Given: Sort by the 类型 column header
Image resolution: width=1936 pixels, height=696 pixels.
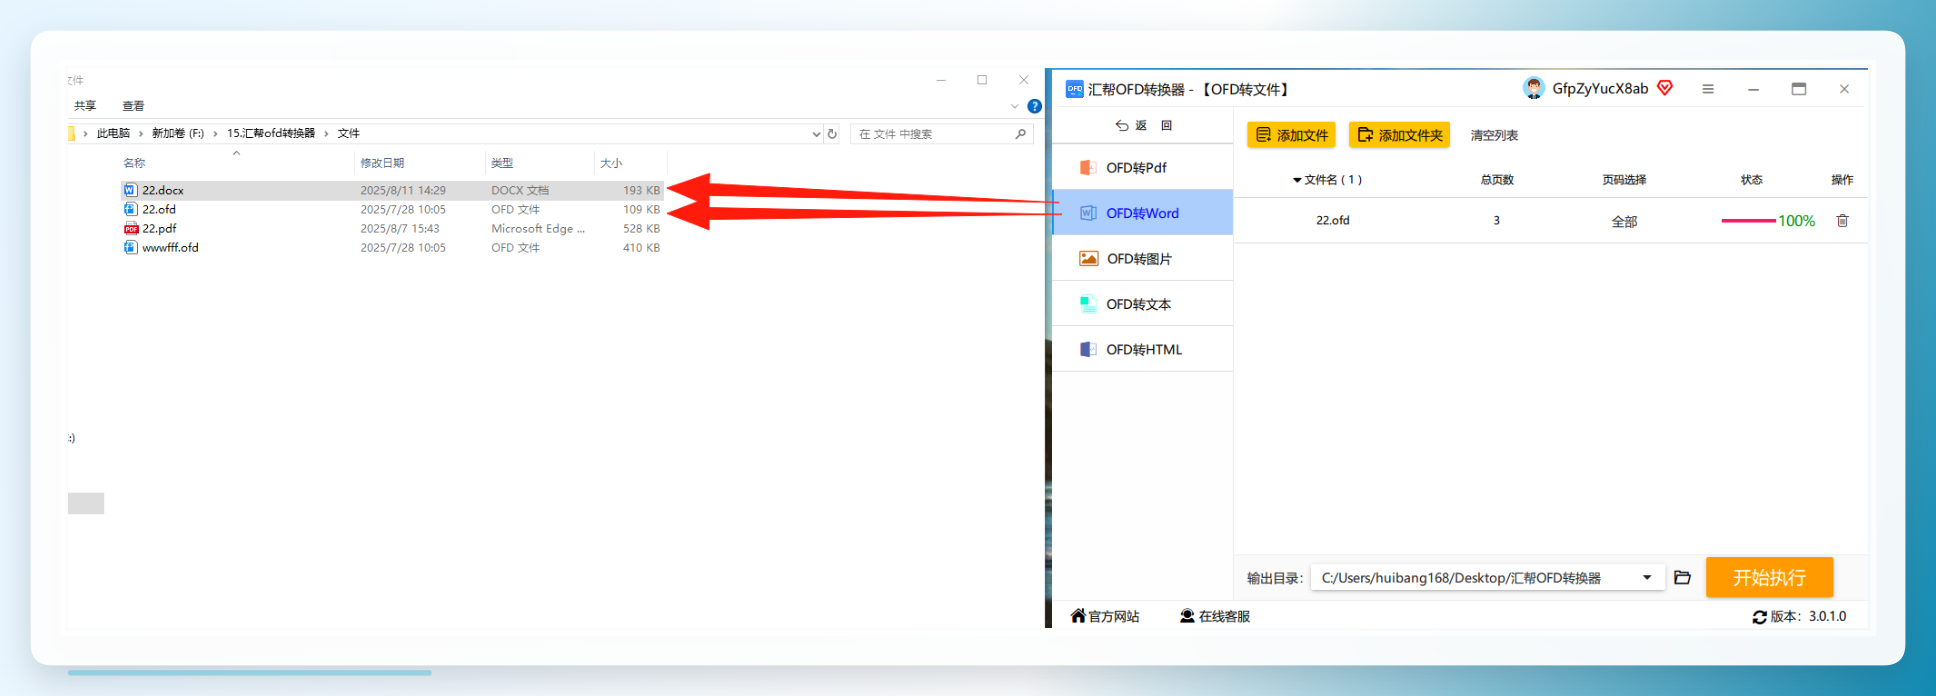Looking at the screenshot, I should click(x=540, y=163).
